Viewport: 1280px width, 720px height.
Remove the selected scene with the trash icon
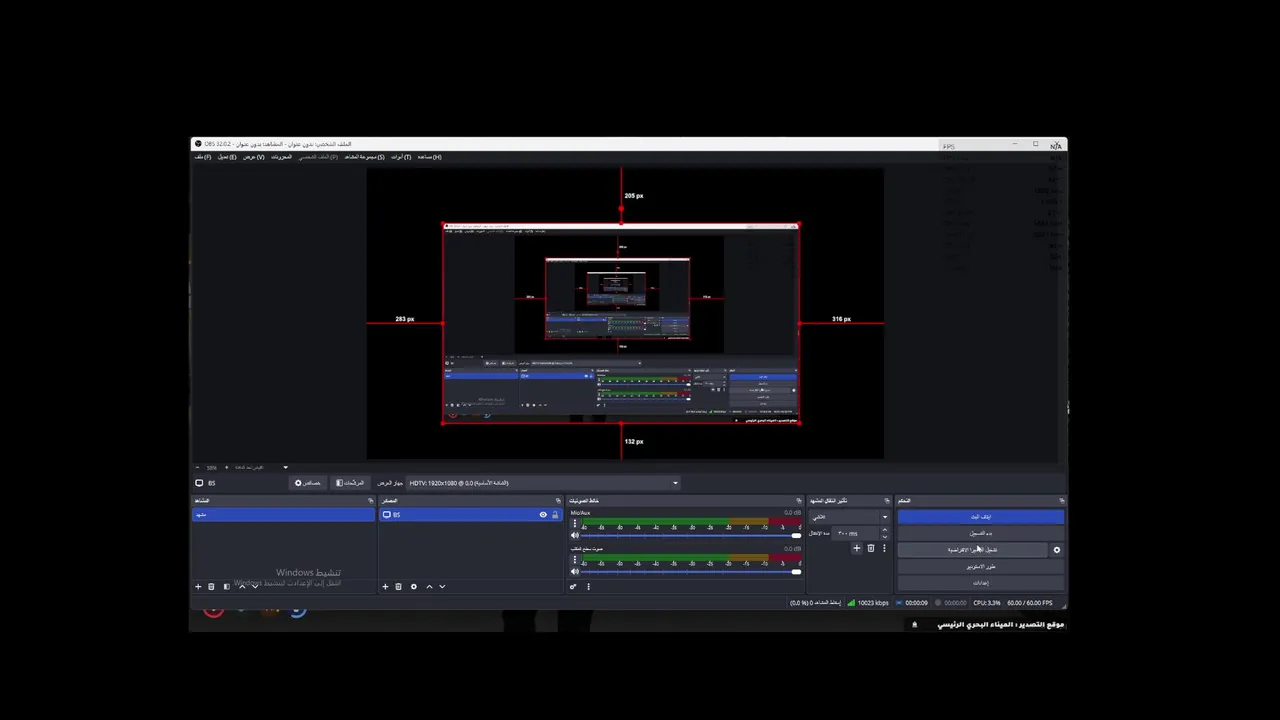211,587
